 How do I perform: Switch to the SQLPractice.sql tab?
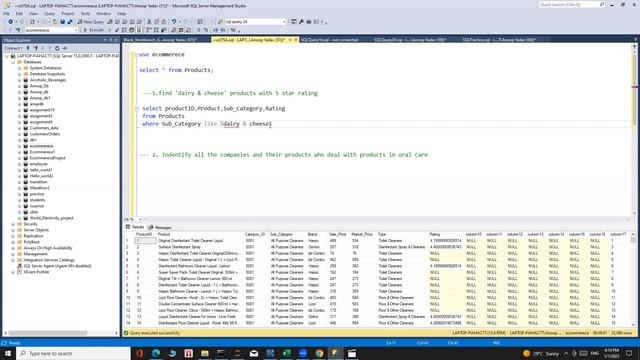tap(499, 40)
